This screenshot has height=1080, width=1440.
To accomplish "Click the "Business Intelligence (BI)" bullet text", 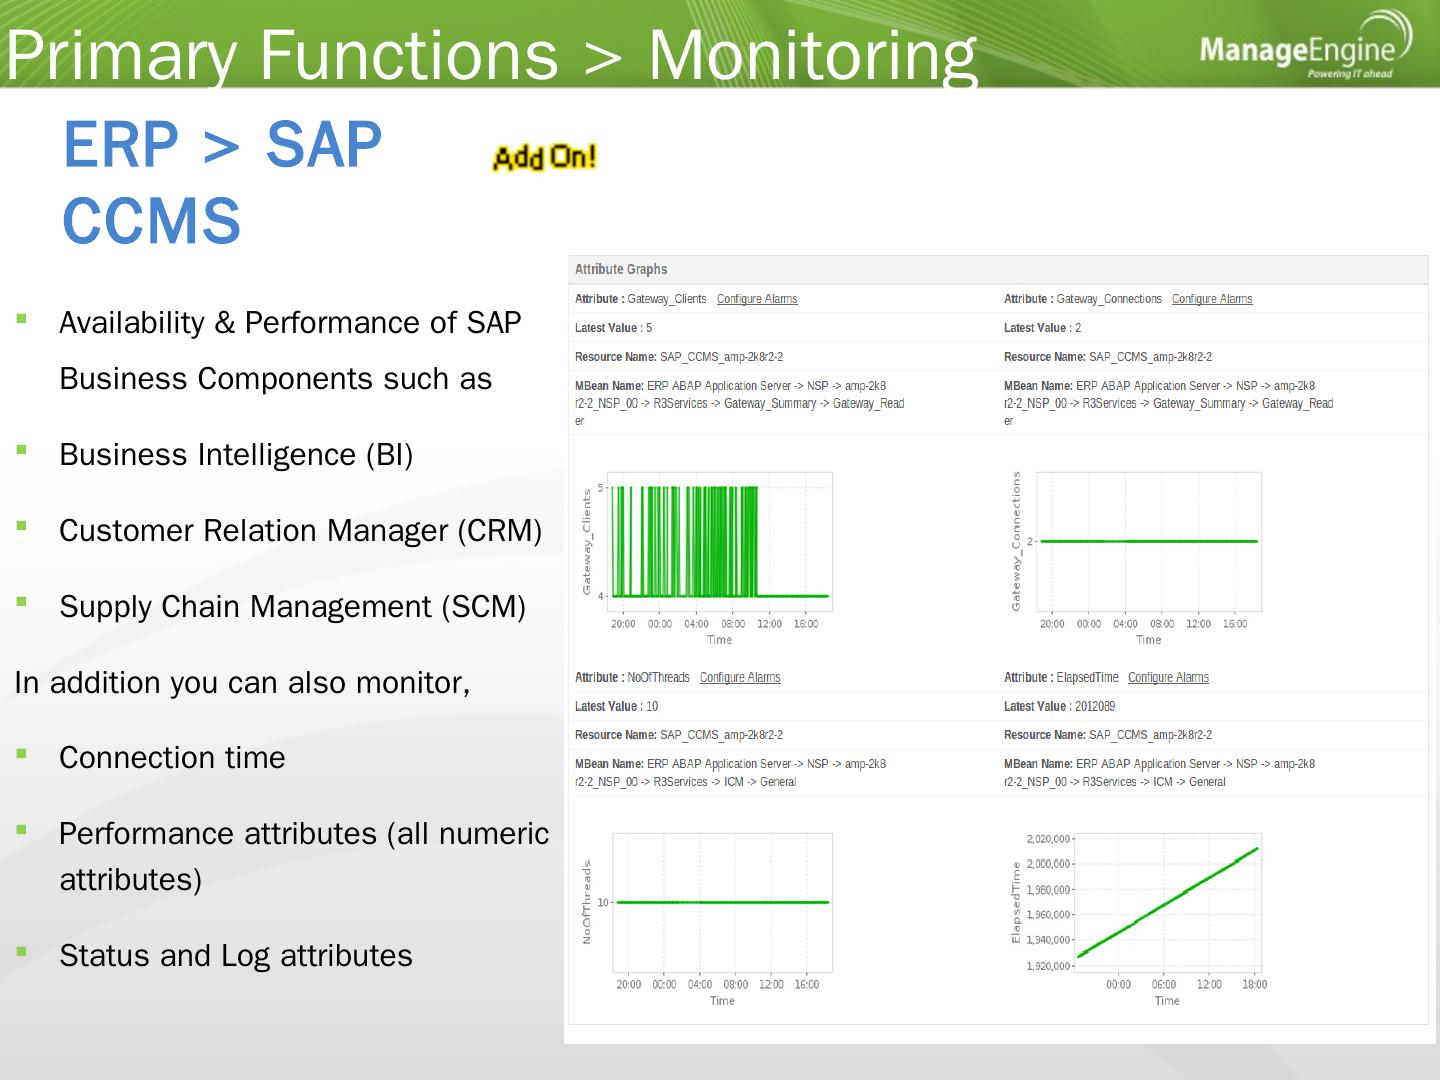I will pyautogui.click(x=236, y=455).
